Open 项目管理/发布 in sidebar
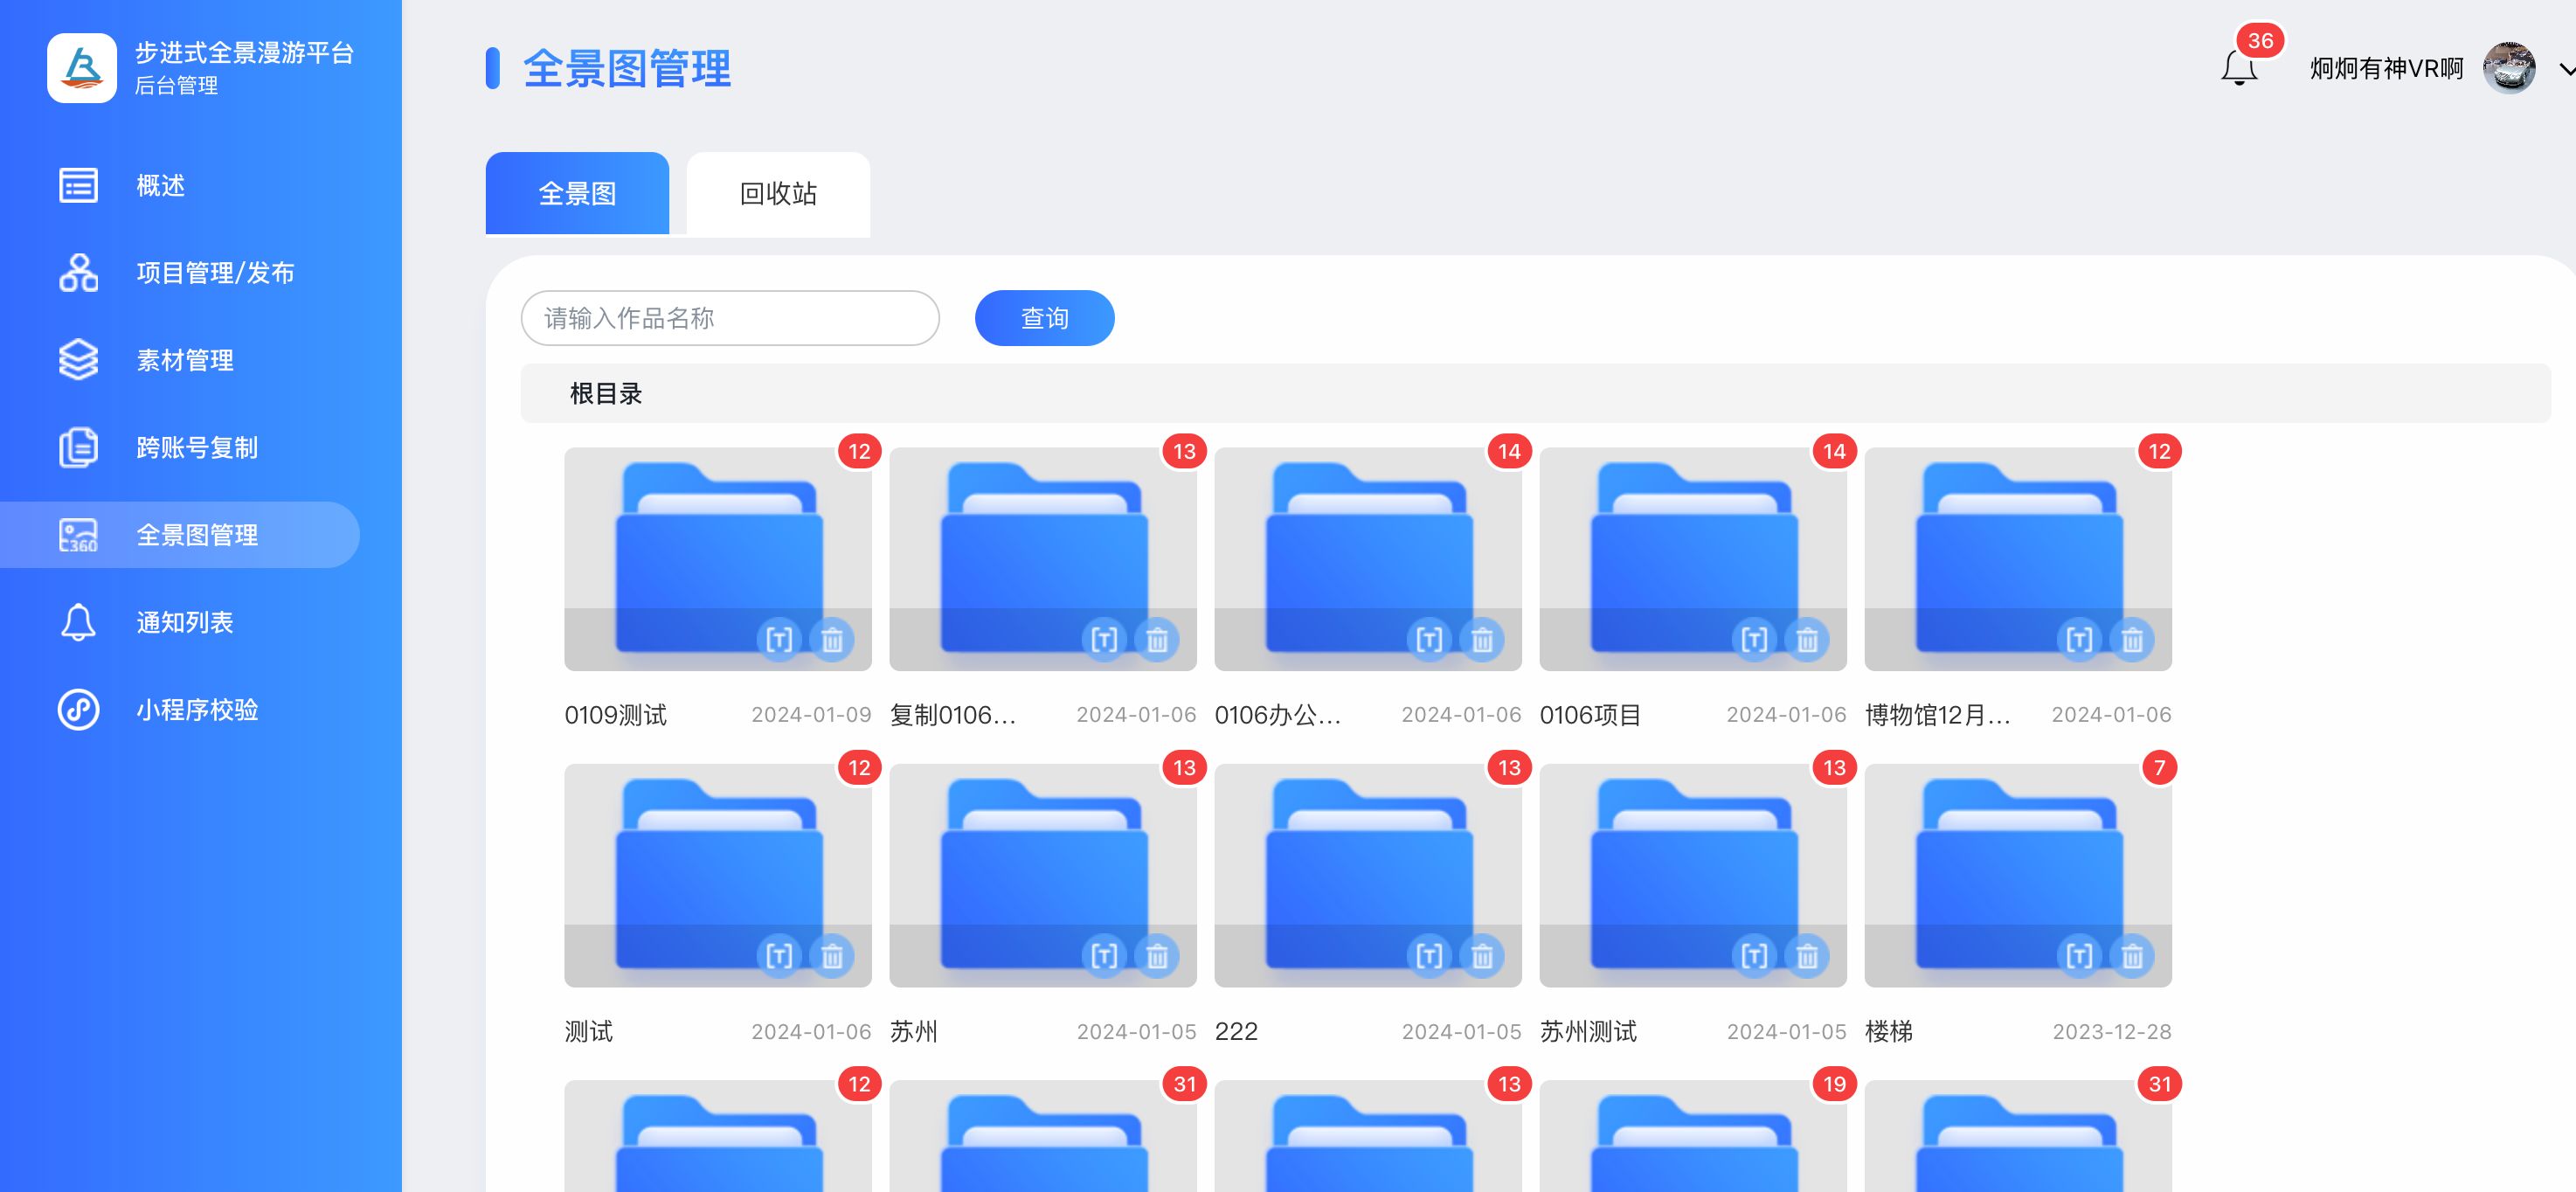This screenshot has height=1192, width=2576. point(215,273)
